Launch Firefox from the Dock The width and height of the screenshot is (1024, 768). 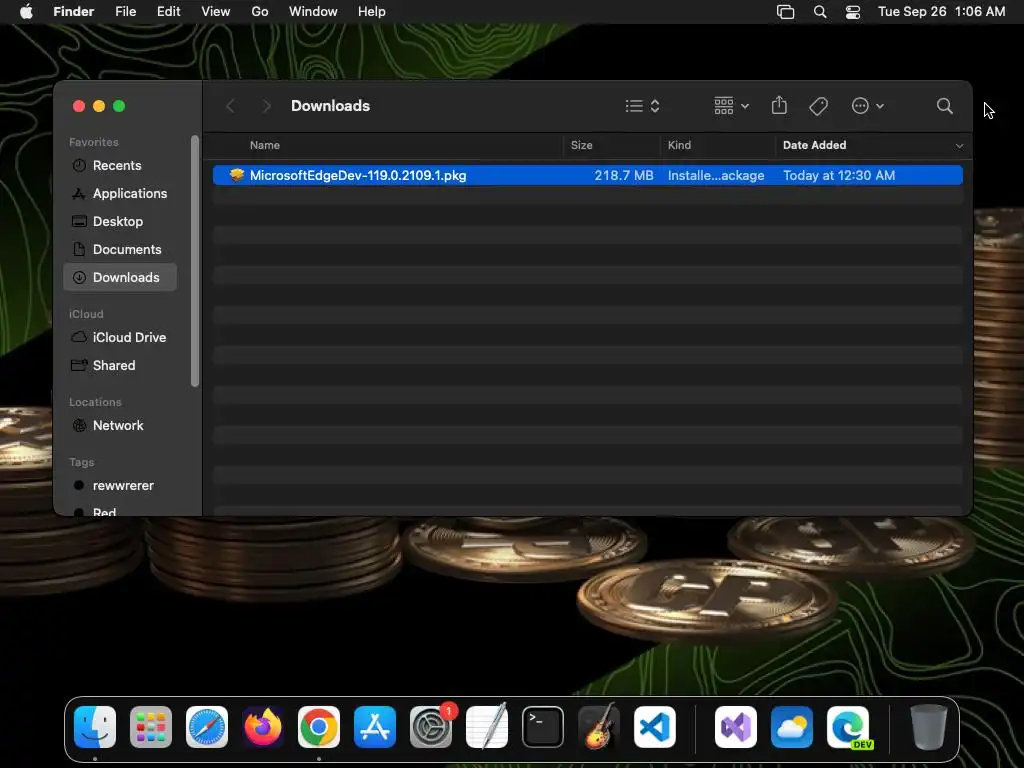pos(263,727)
